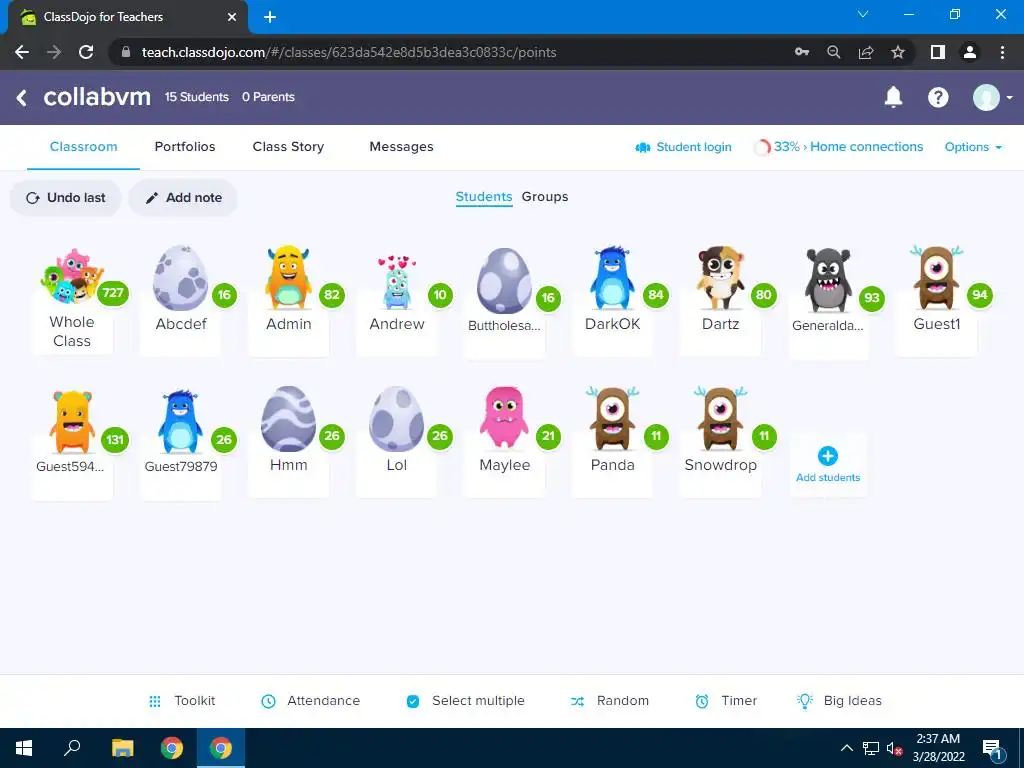This screenshot has width=1024, height=768.
Task: Open the Toolkit grid icon
Action: pos(155,701)
